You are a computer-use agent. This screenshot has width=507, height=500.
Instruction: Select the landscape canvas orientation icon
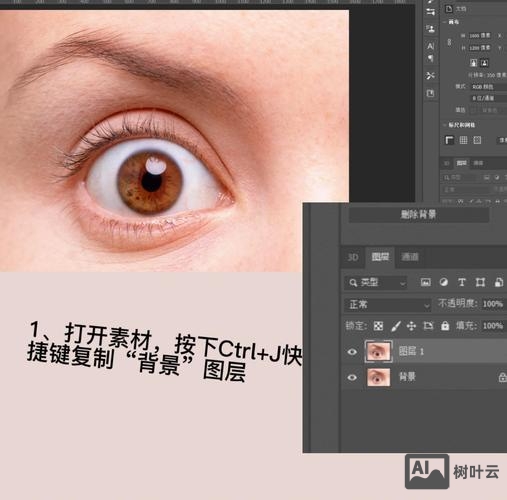[484, 63]
